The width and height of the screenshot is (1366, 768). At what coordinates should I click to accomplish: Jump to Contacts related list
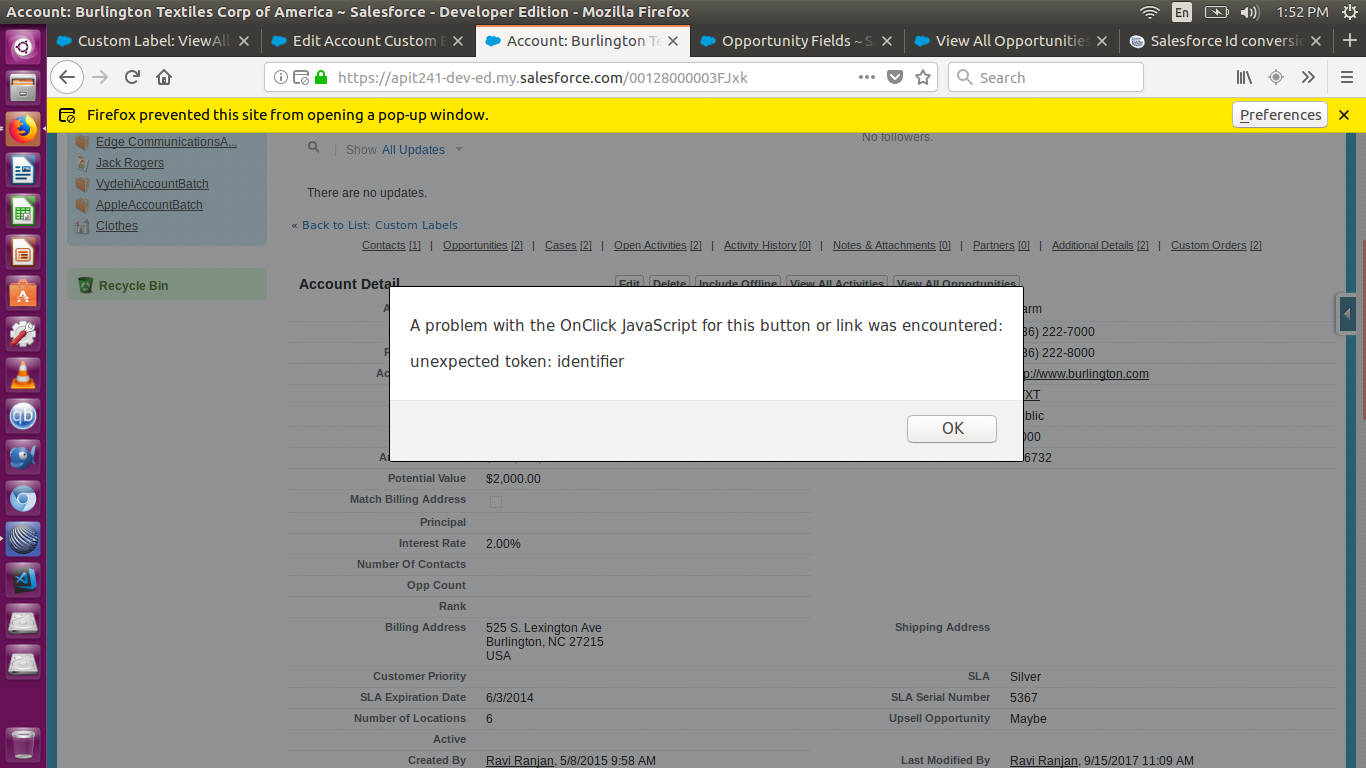(391, 245)
